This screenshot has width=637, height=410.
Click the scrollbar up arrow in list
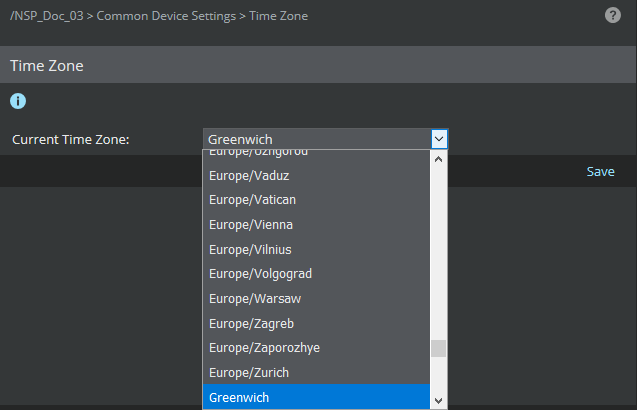438,159
